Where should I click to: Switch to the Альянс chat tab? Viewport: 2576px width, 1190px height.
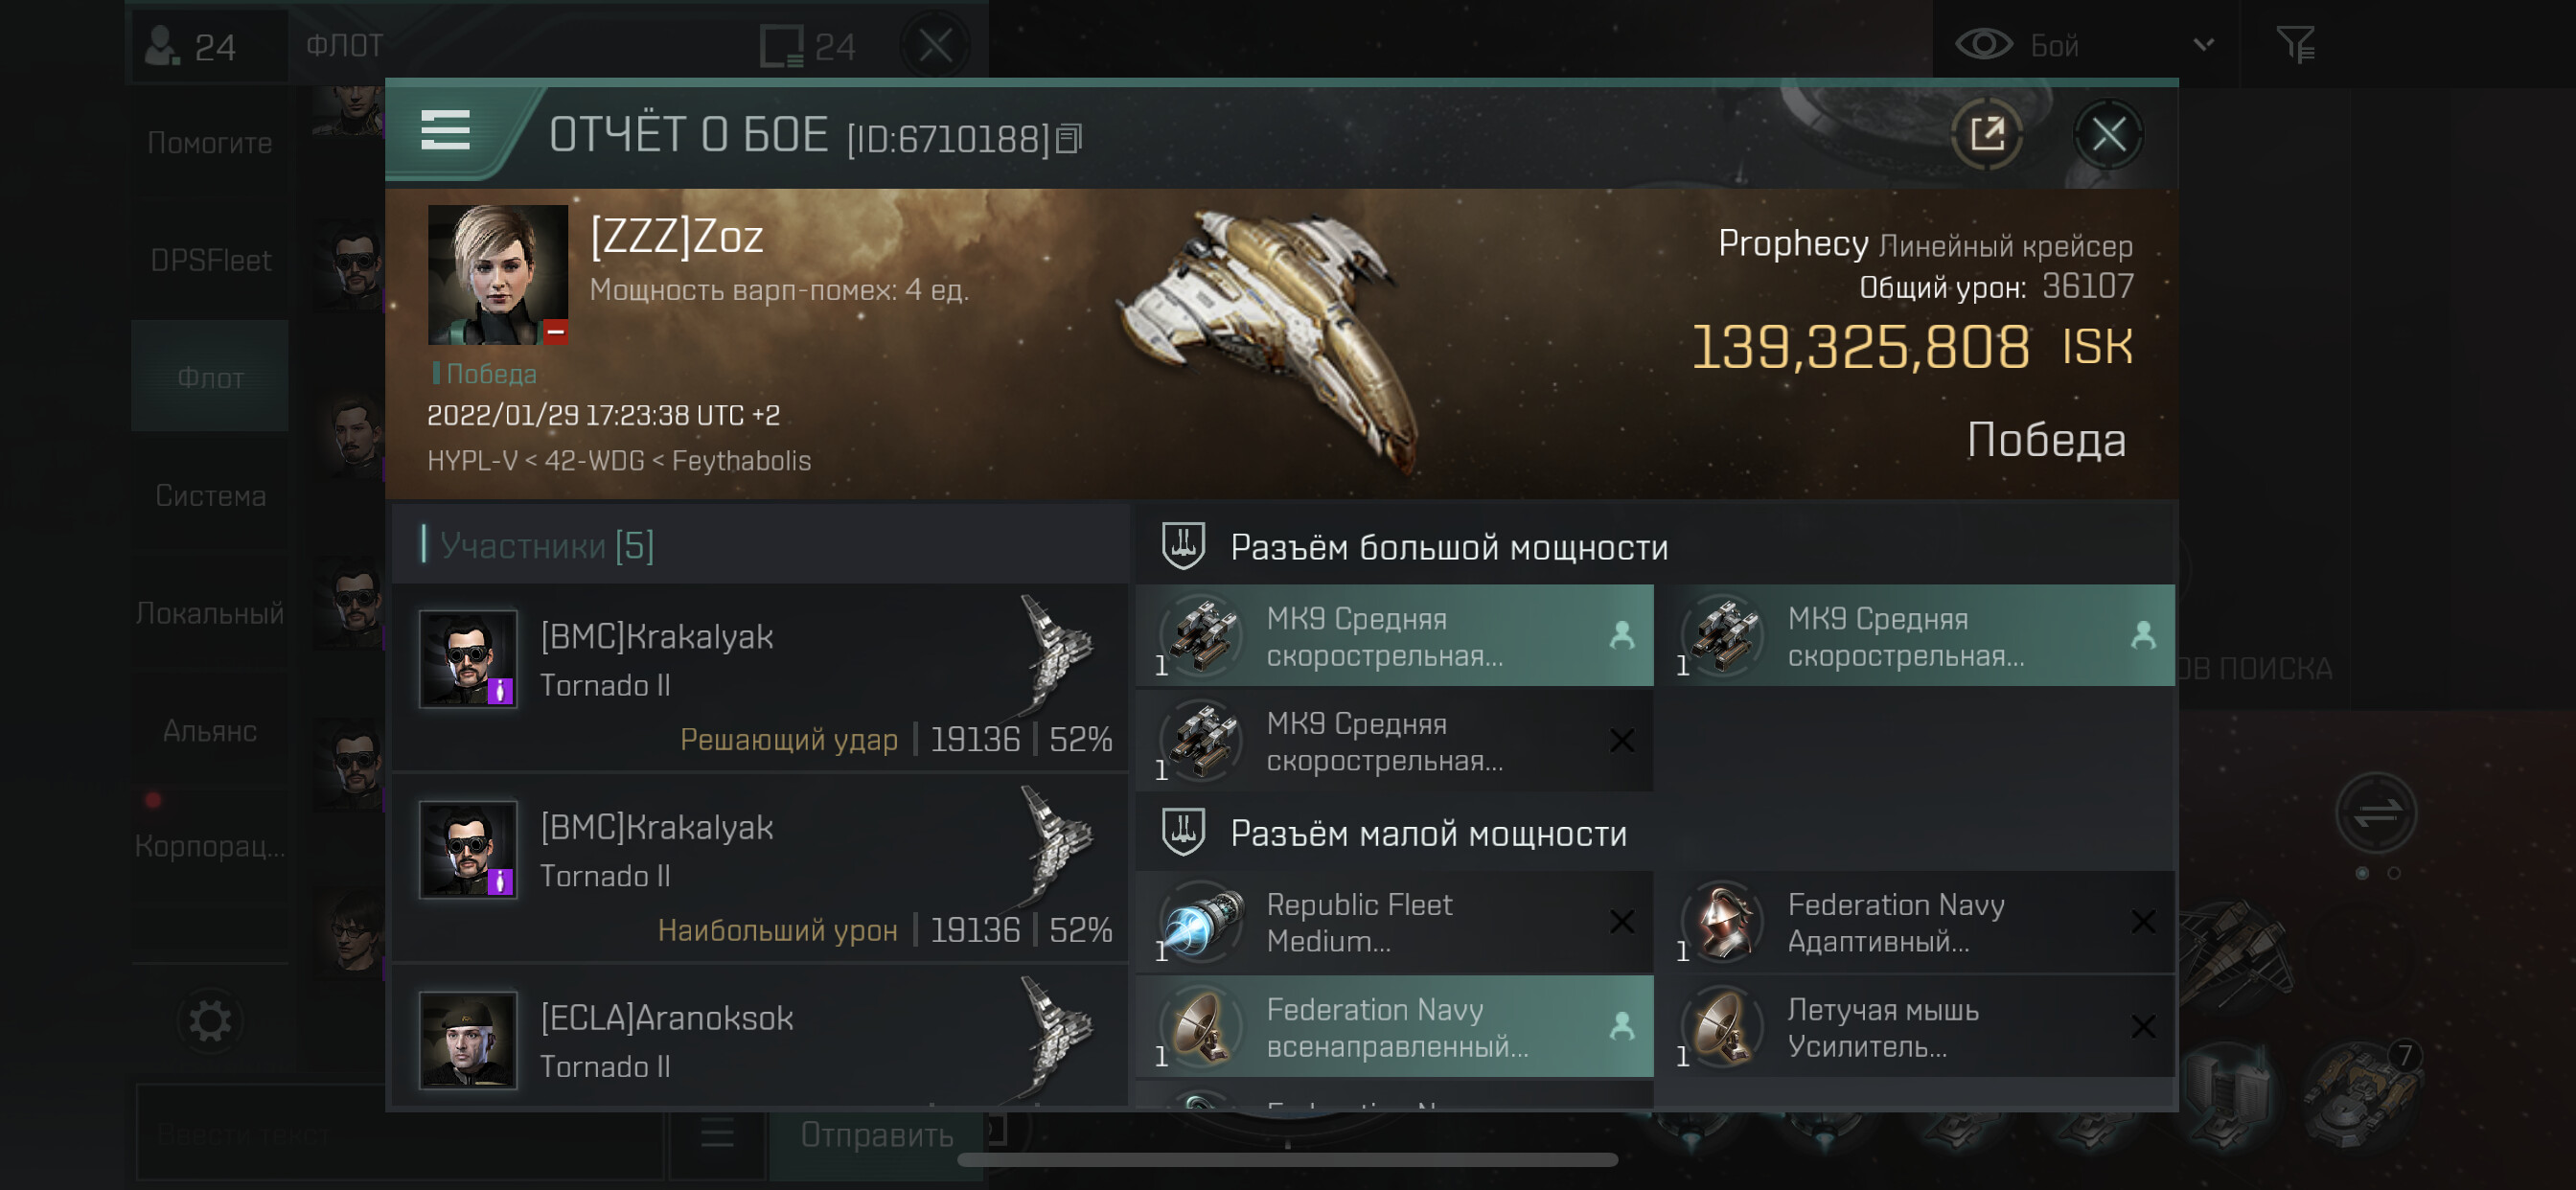210,731
